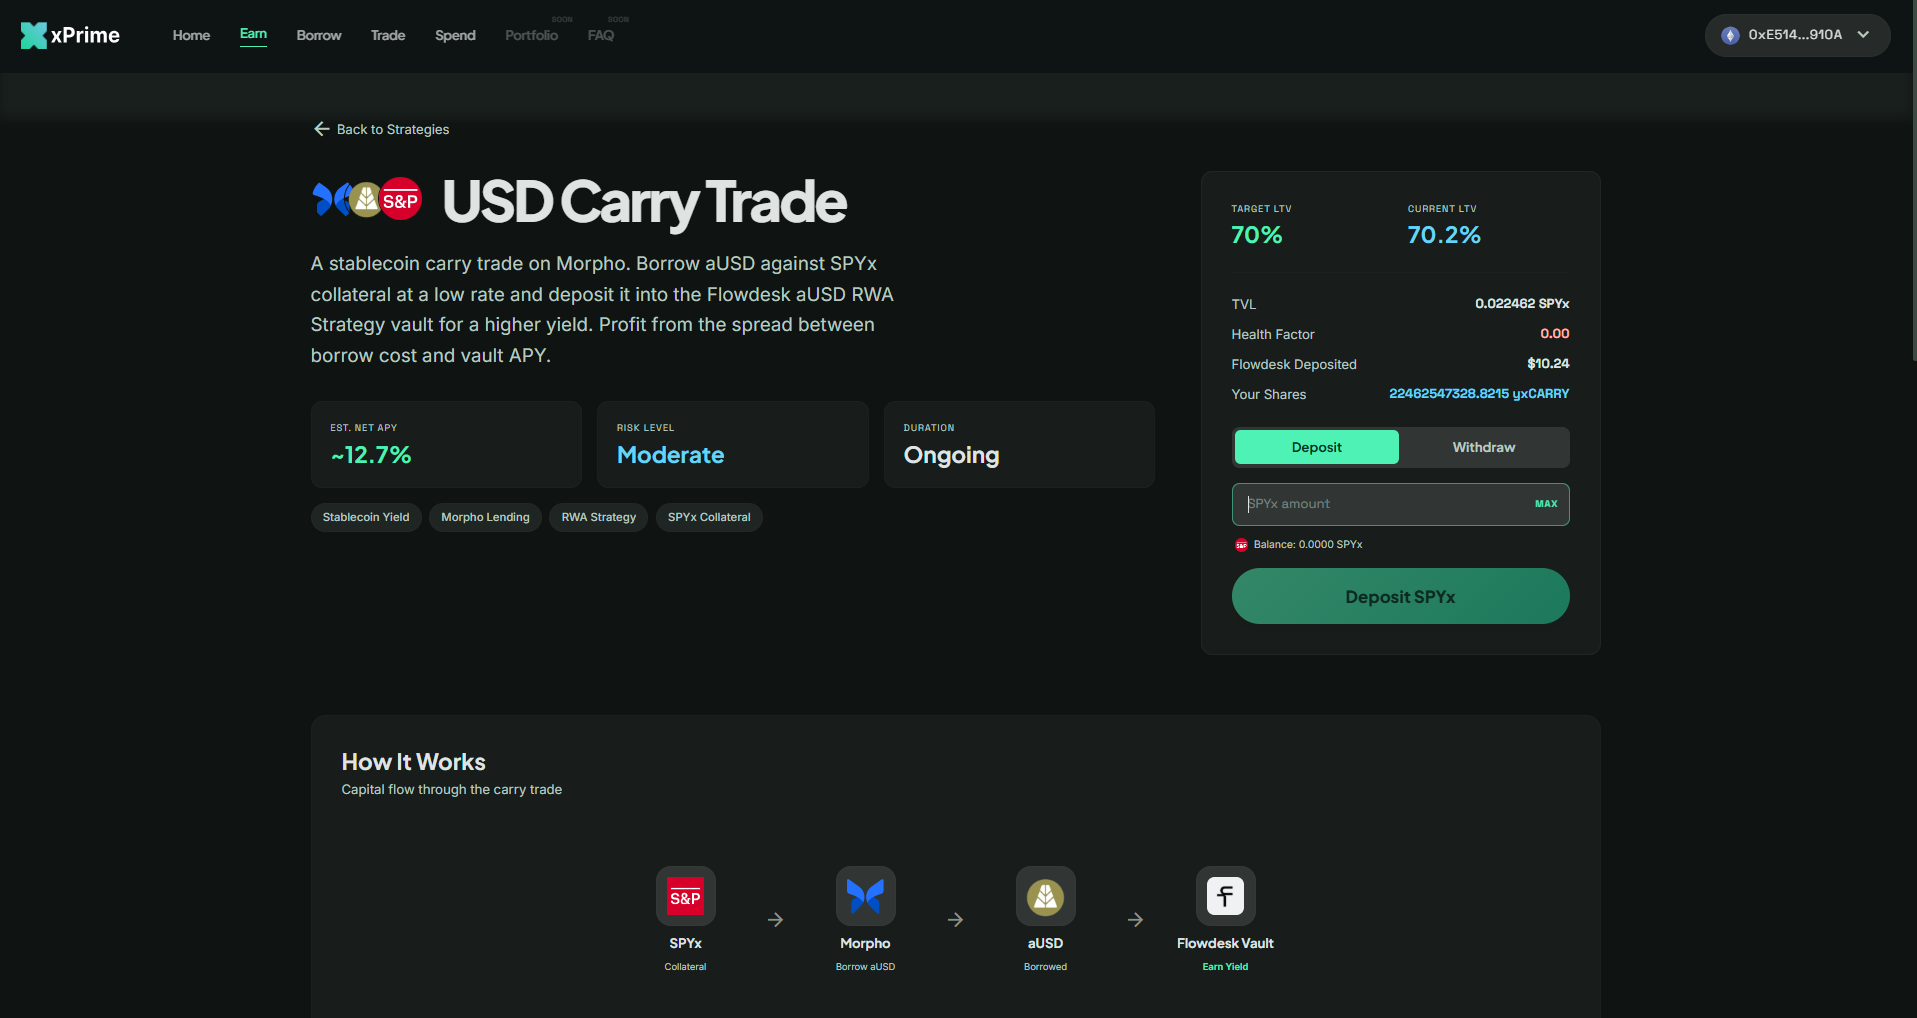The width and height of the screenshot is (1917, 1018).
Task: Click the USD Carry Trade heading
Action: point(644,202)
